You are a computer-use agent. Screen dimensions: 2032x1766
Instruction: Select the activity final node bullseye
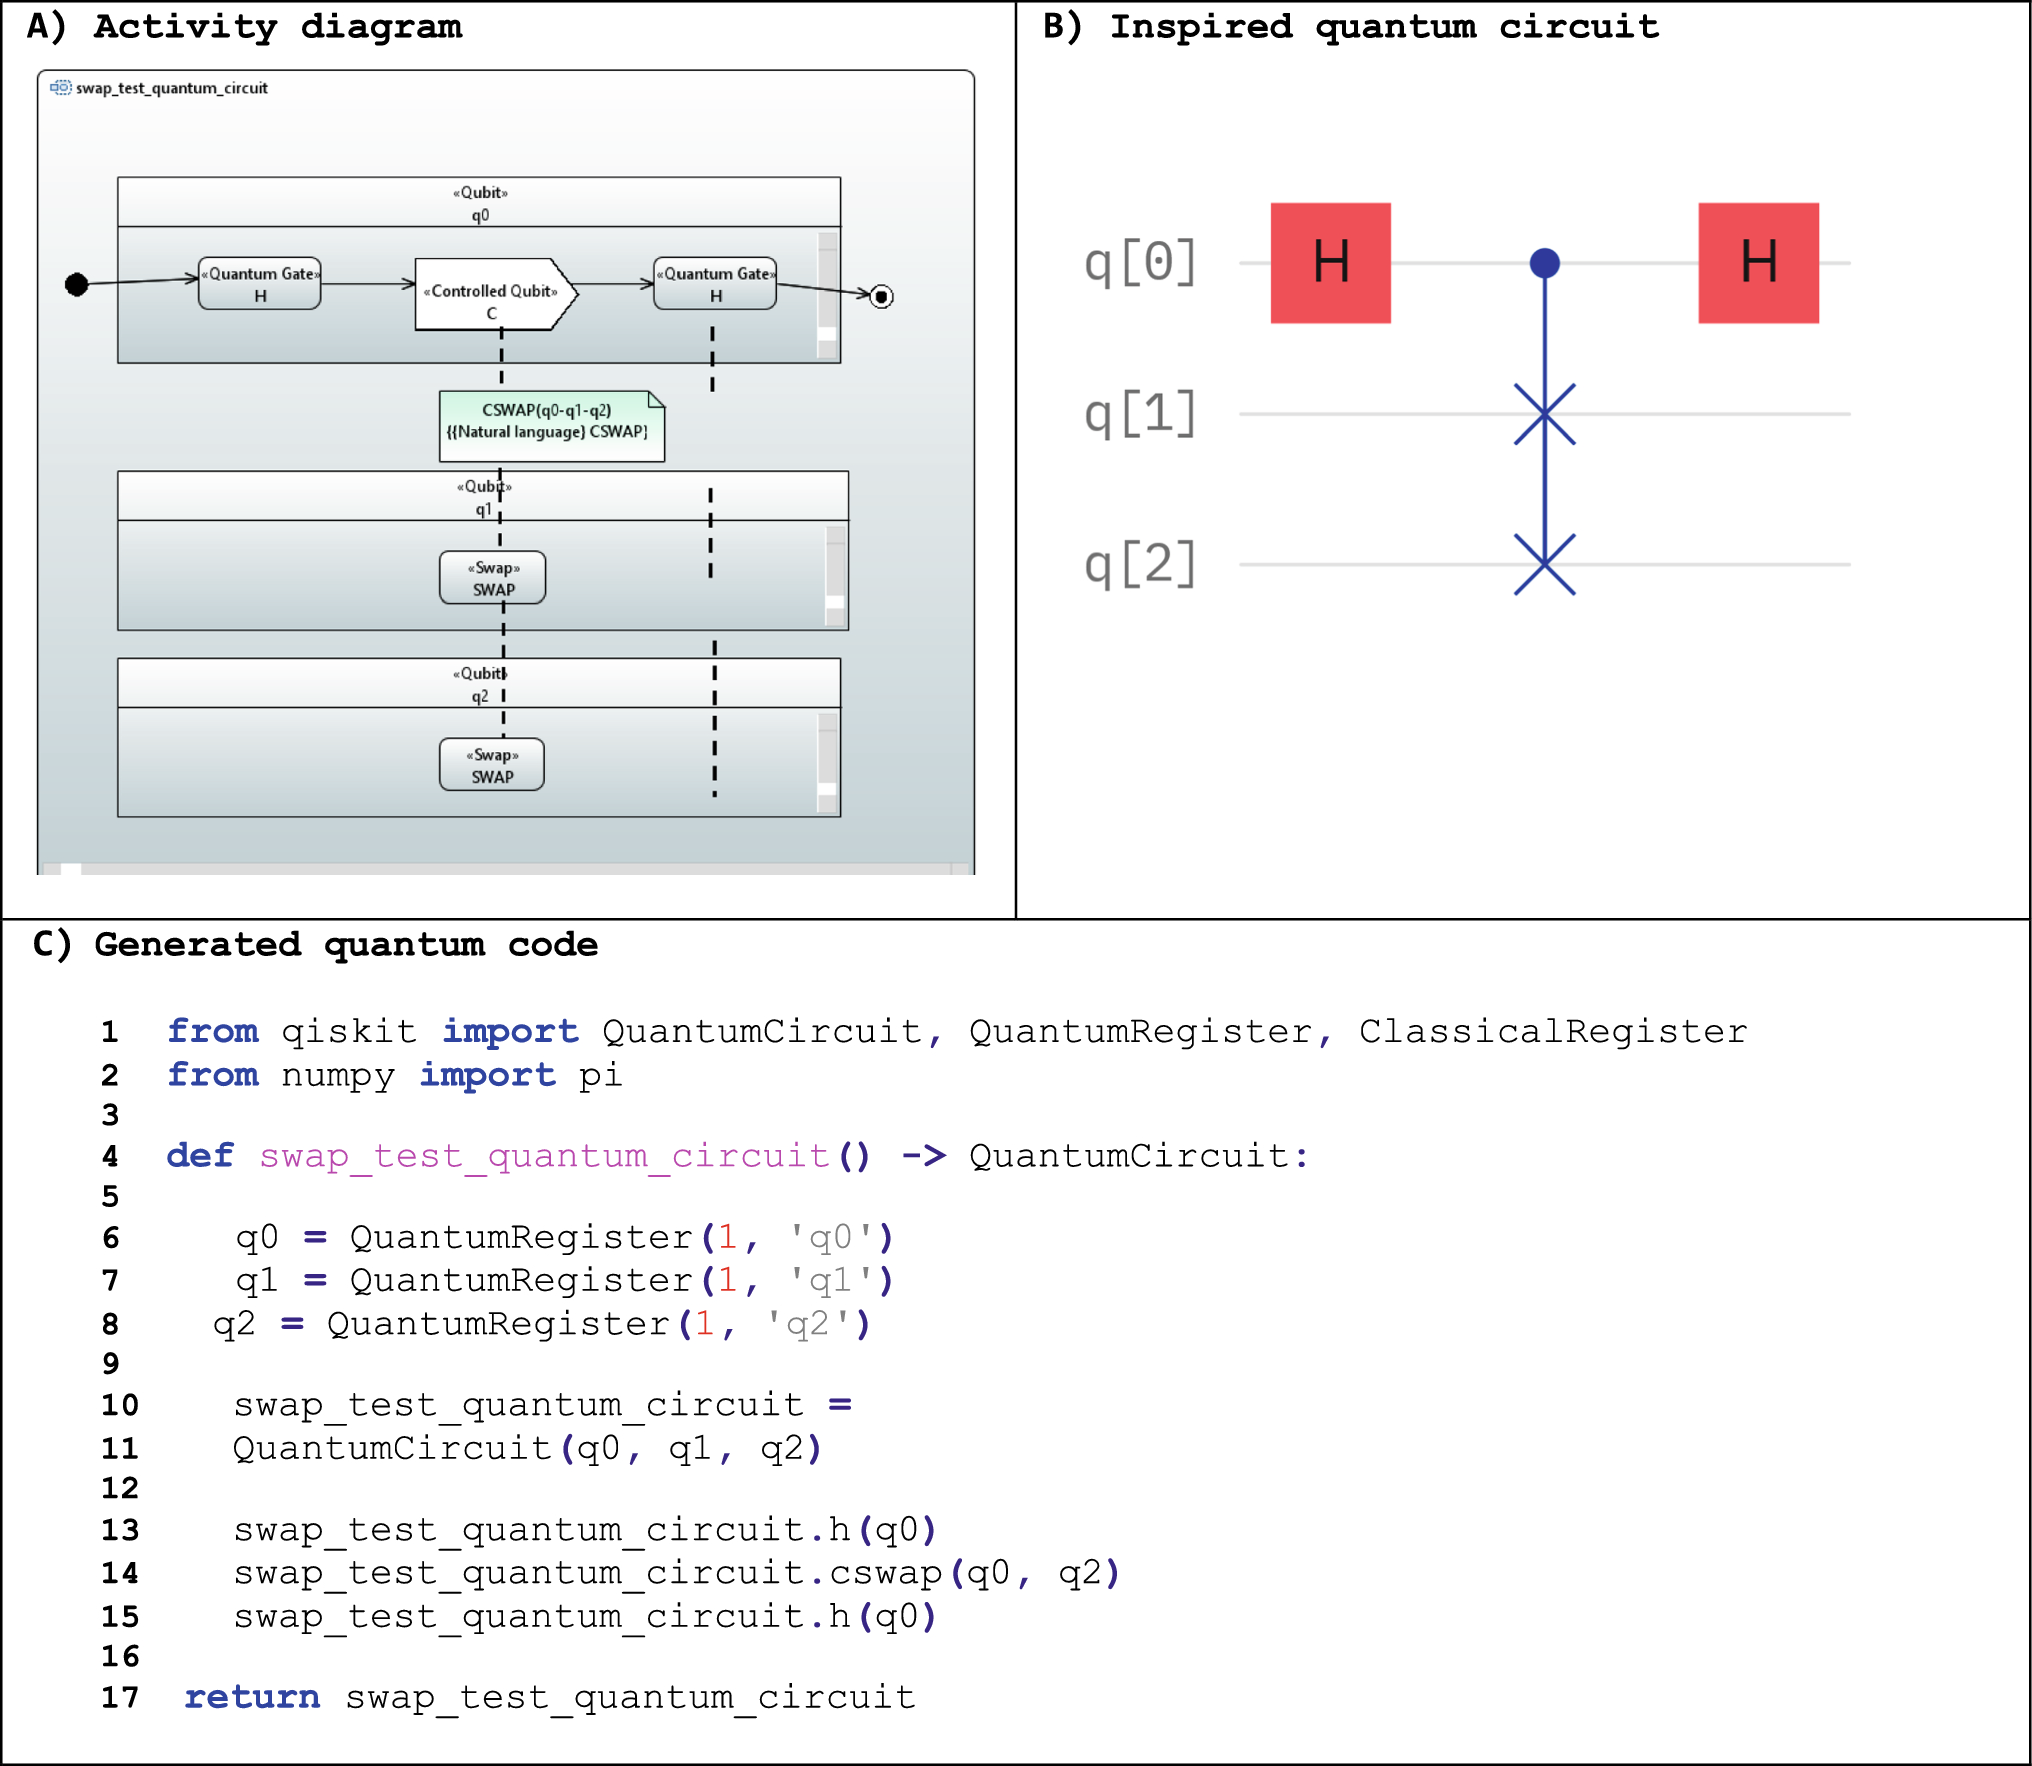[x=881, y=296]
